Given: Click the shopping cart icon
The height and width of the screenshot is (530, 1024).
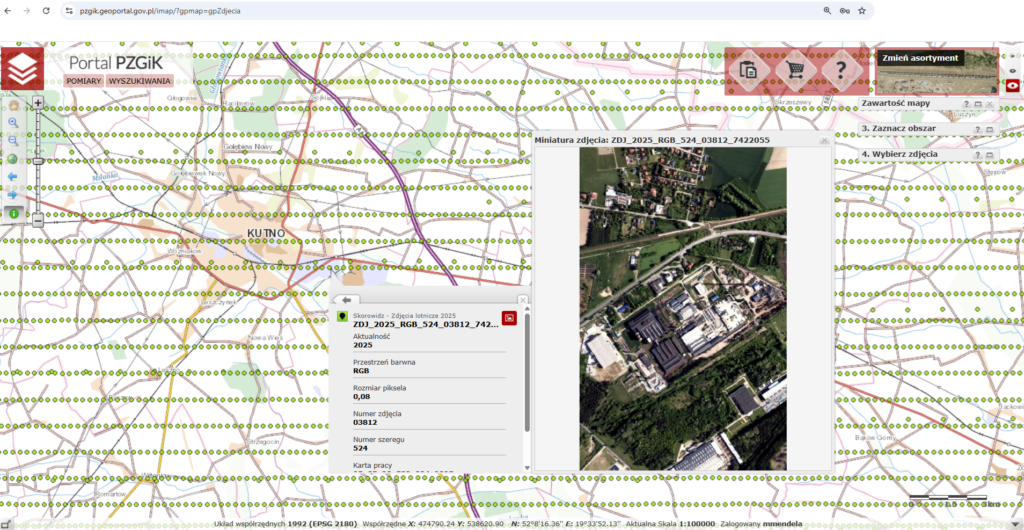Looking at the screenshot, I should [796, 70].
